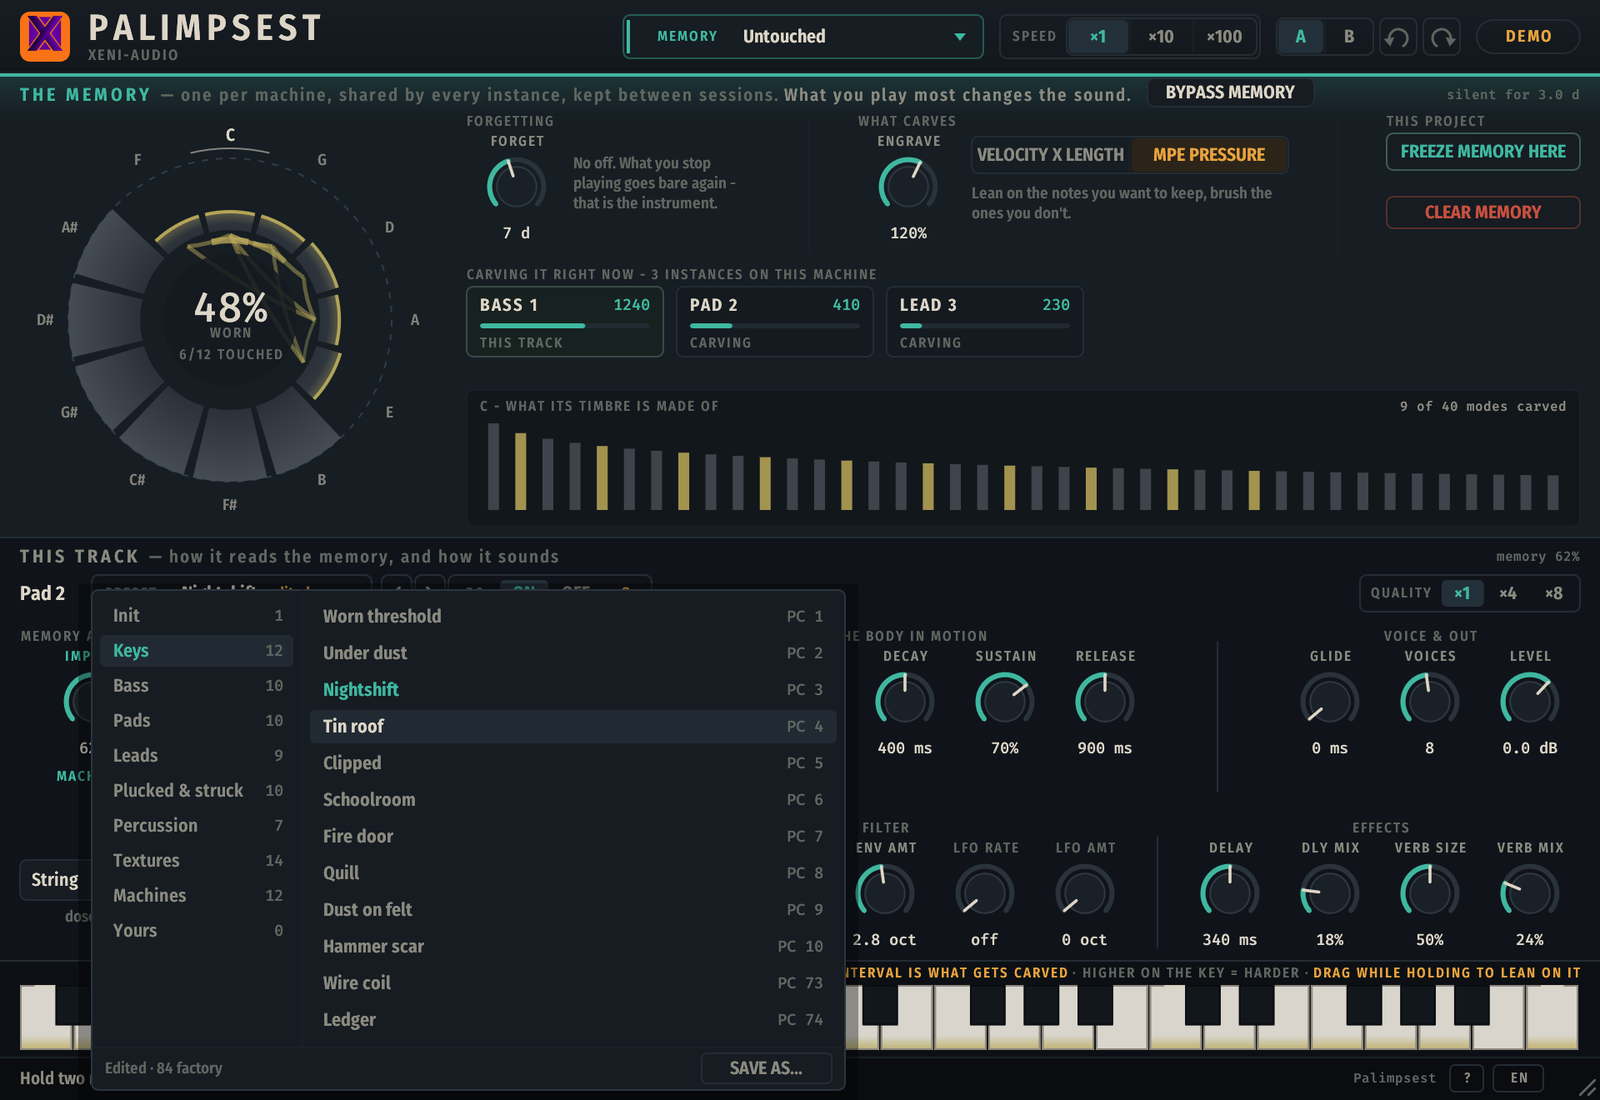Open the Memory preset dropdown arrow
Viewport: 1600px width, 1100px height.
point(960,37)
